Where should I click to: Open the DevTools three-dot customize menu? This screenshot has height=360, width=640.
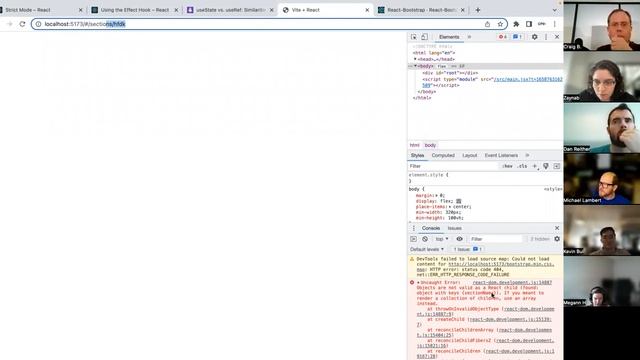pos(546,37)
